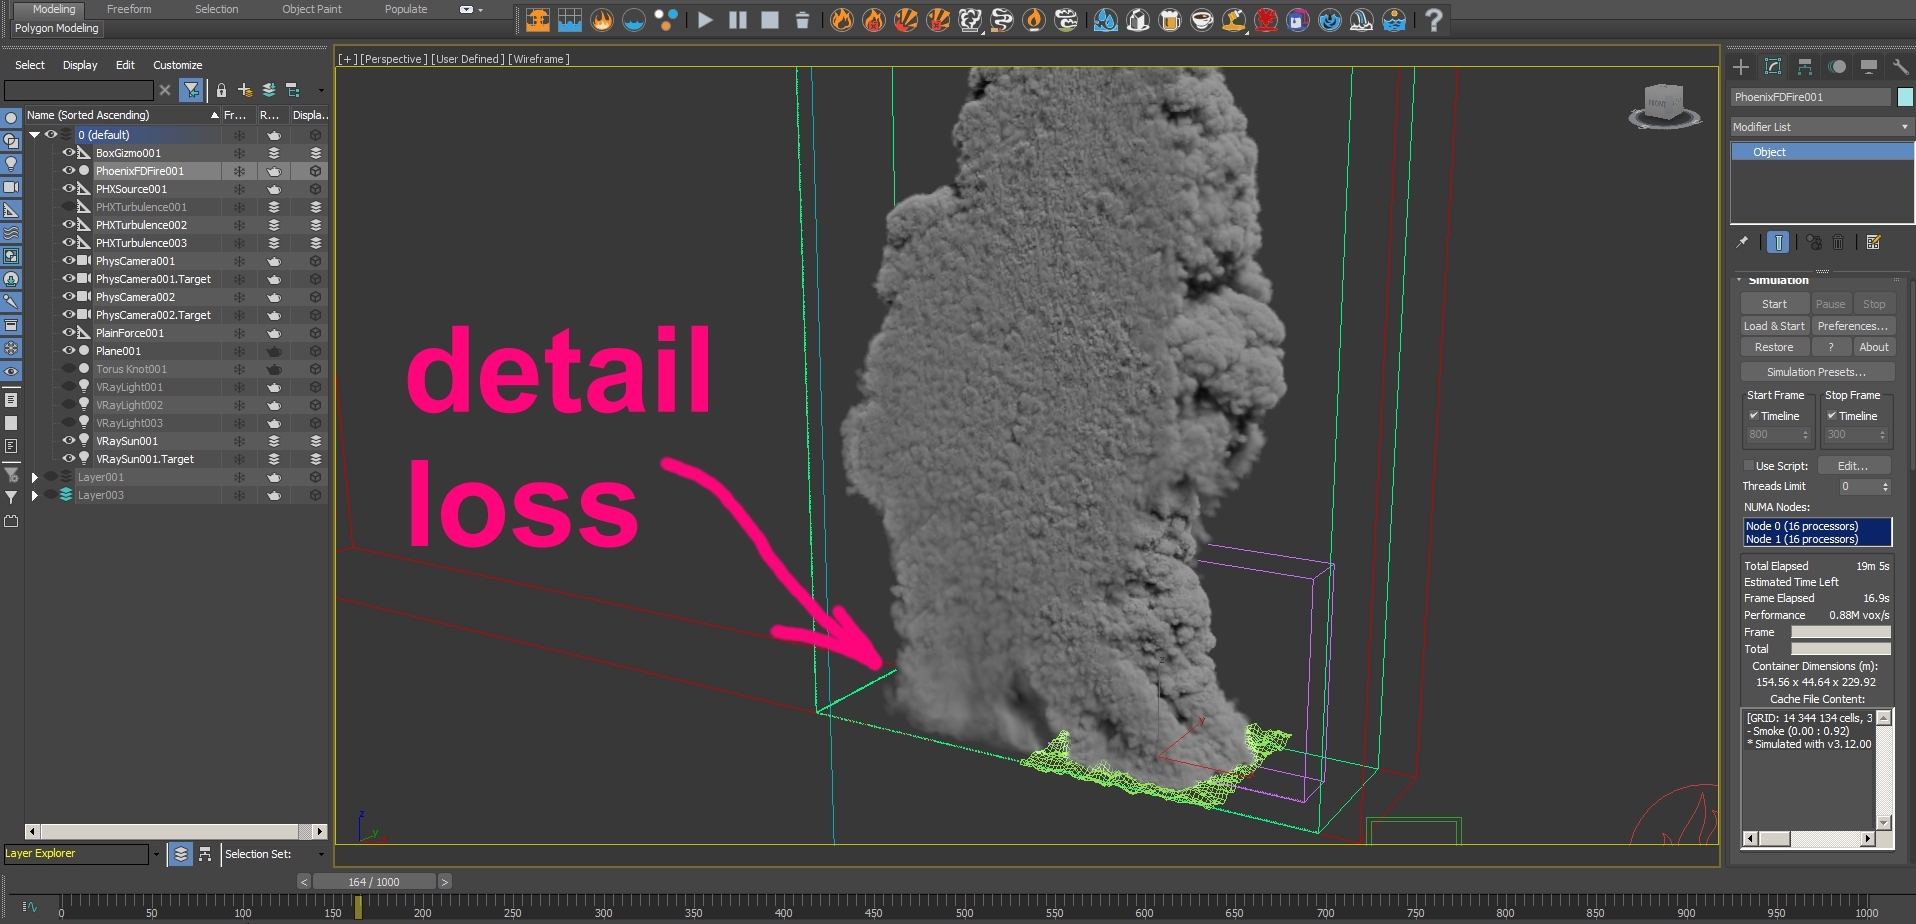1916x924 pixels.
Task: Open the Freeform ribbon tab
Action: coord(129,9)
